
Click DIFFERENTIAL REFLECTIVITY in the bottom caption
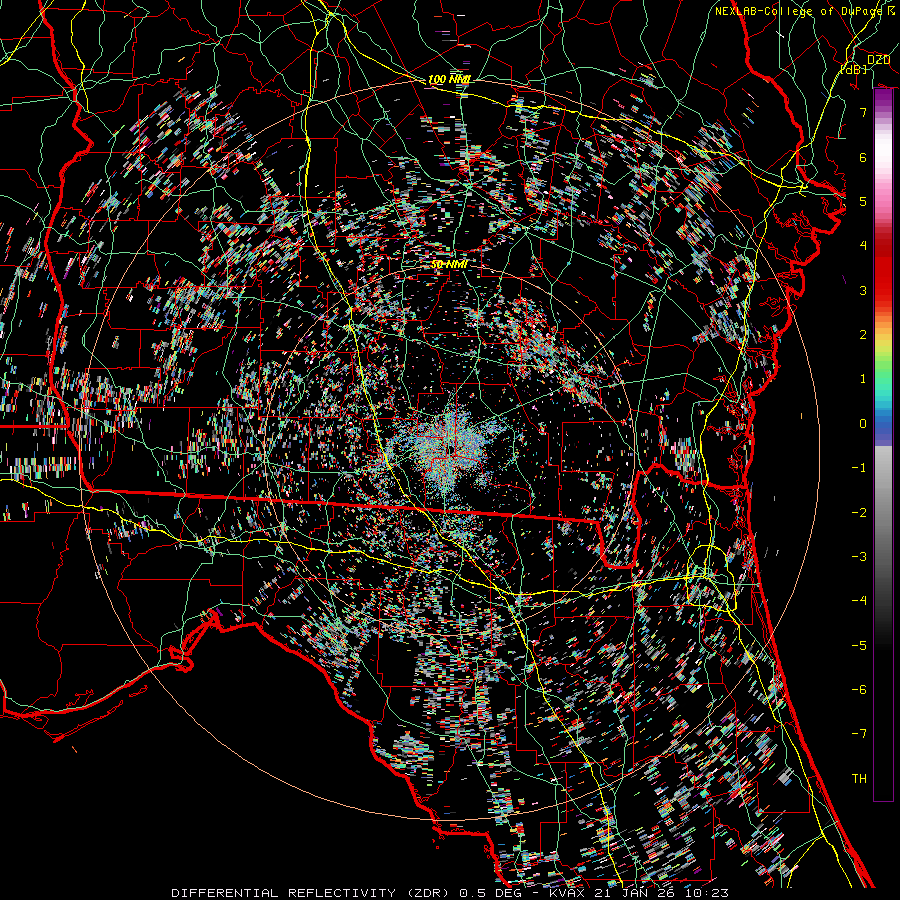click(284, 893)
